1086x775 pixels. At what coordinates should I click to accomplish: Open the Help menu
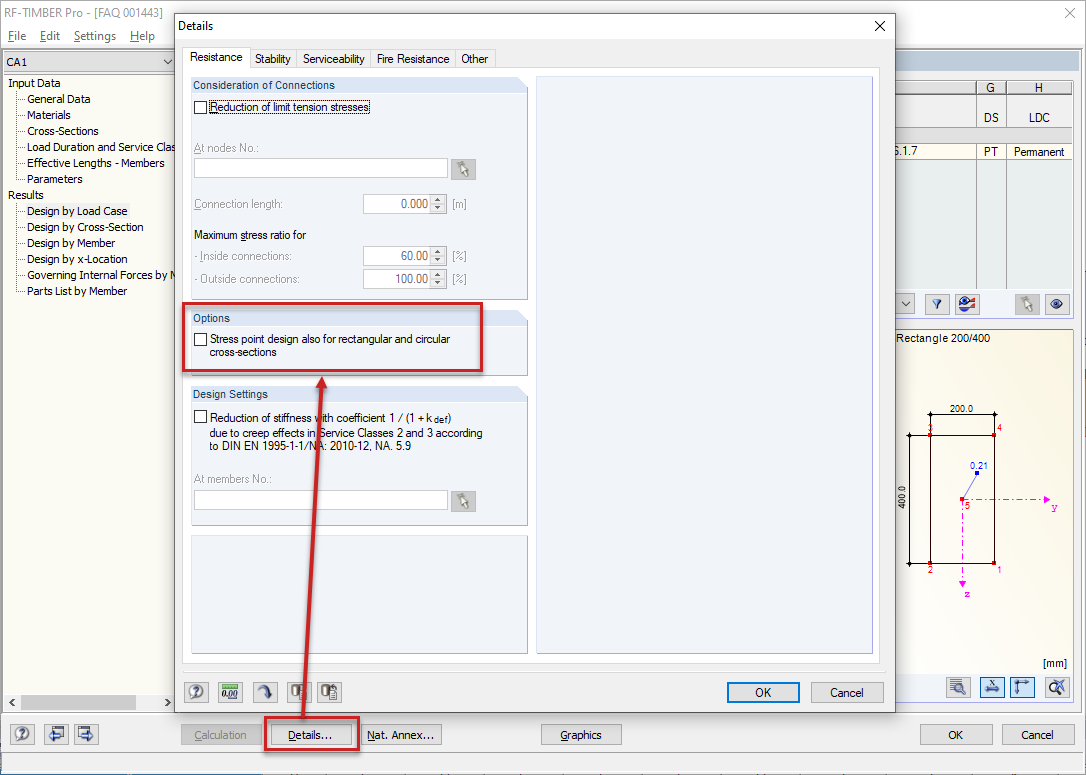142,36
